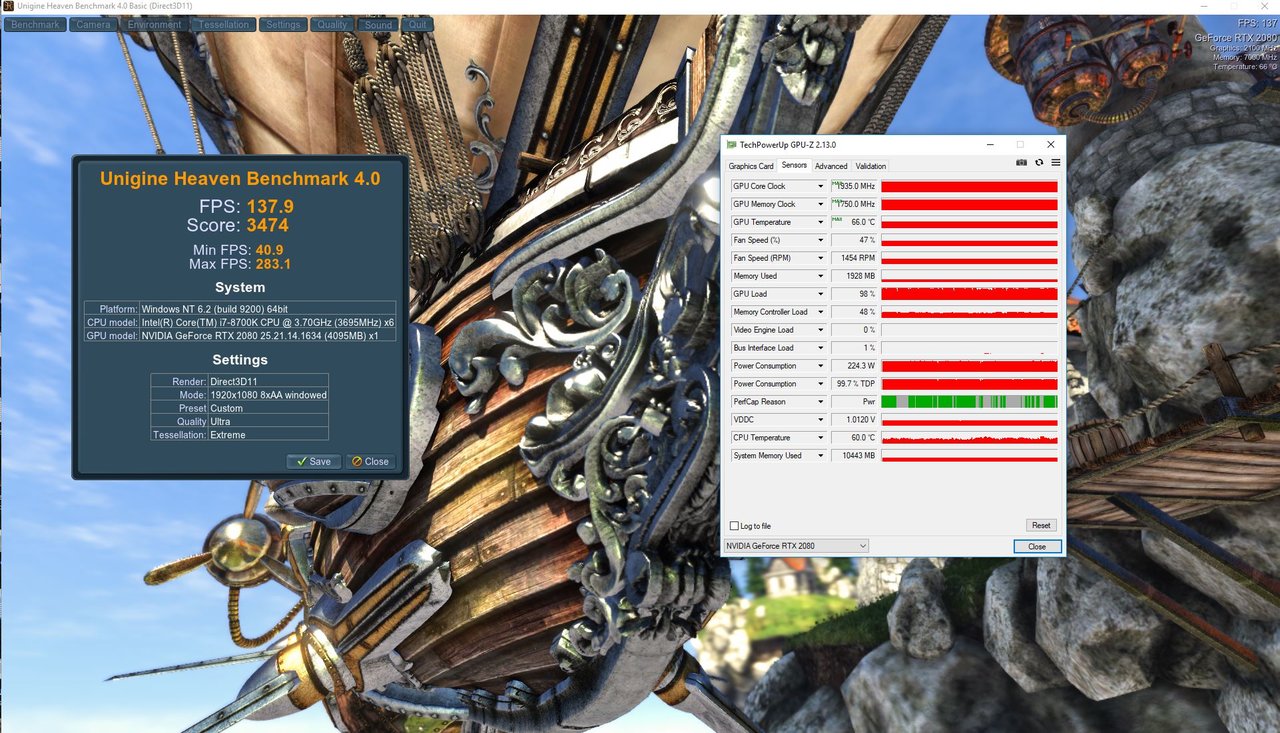Open the Video Engine Load dropdown
The height and width of the screenshot is (733, 1280).
pyautogui.click(x=821, y=330)
